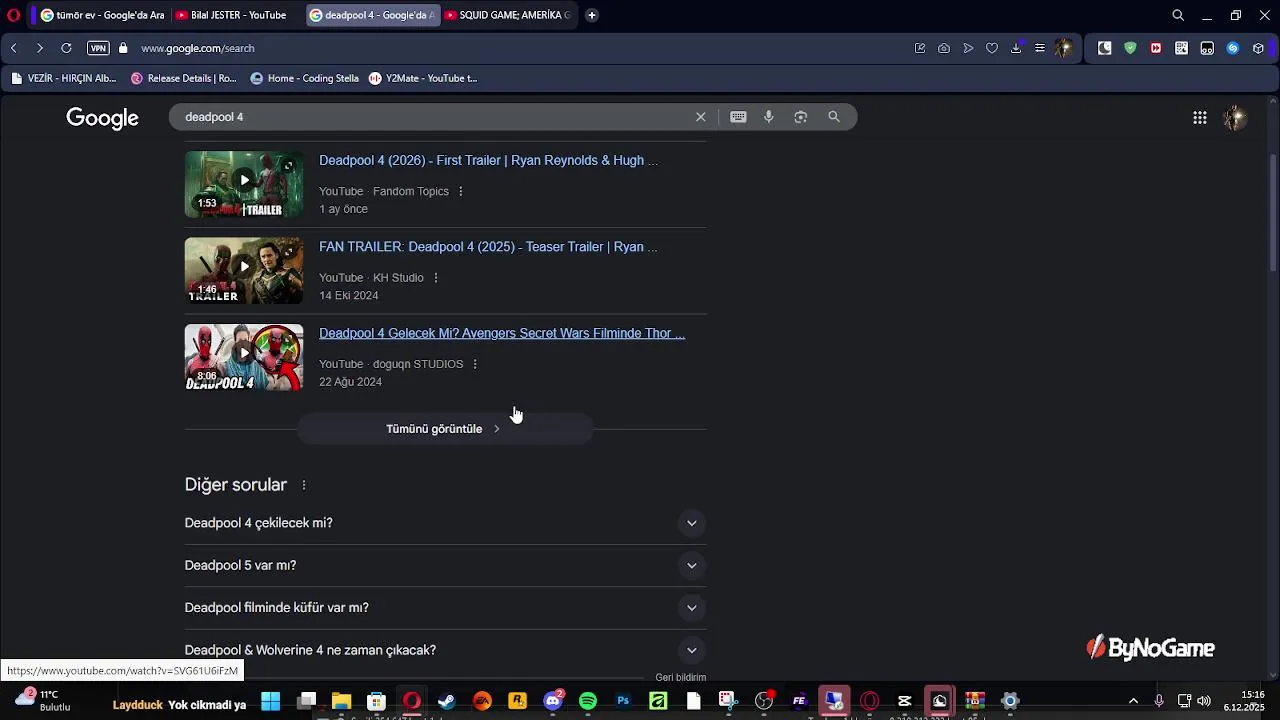Open Discord from the taskbar
Image resolution: width=1280 pixels, height=720 pixels.
pyautogui.click(x=553, y=701)
